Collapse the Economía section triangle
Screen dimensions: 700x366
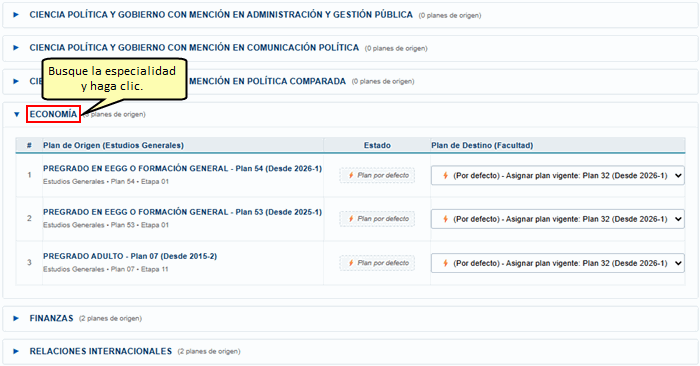(17, 114)
